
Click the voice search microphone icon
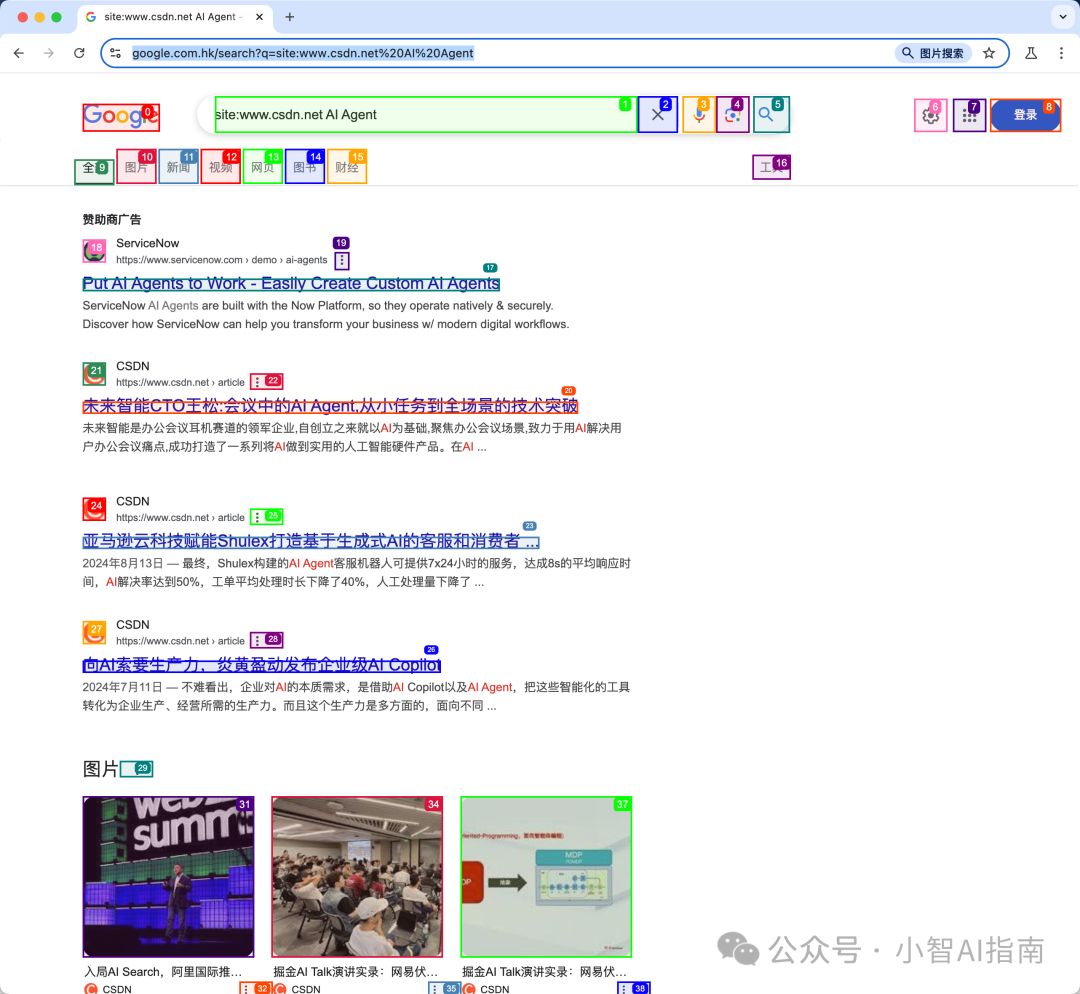tap(699, 115)
